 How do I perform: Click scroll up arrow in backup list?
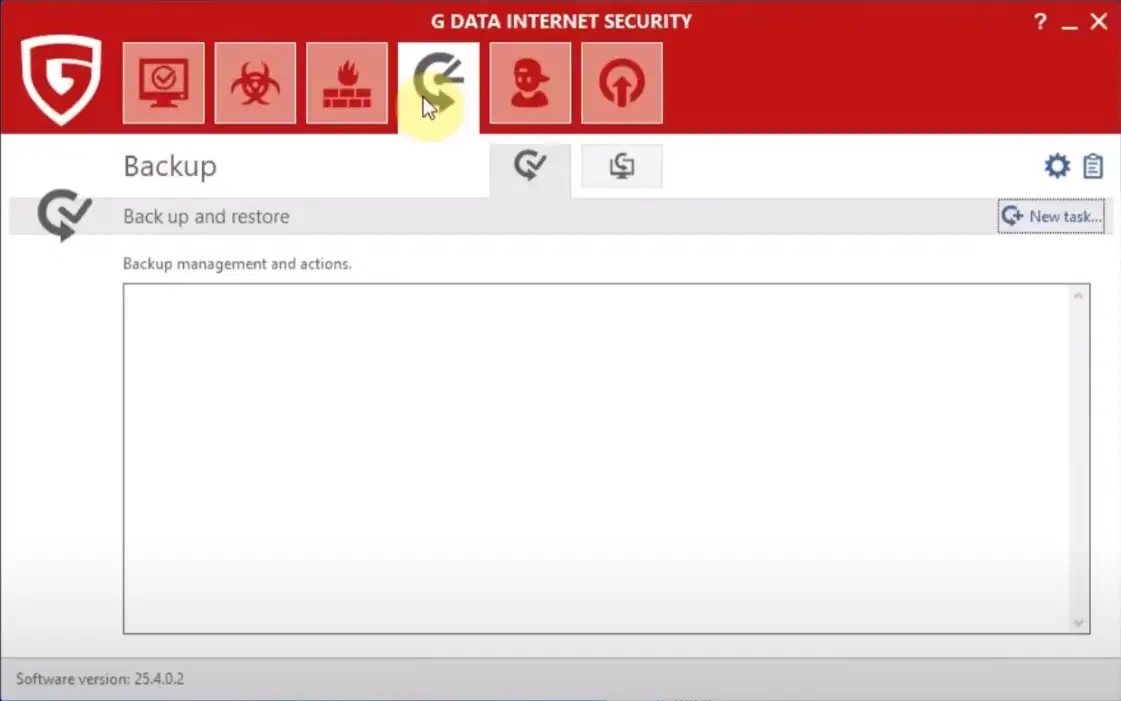(x=1078, y=296)
